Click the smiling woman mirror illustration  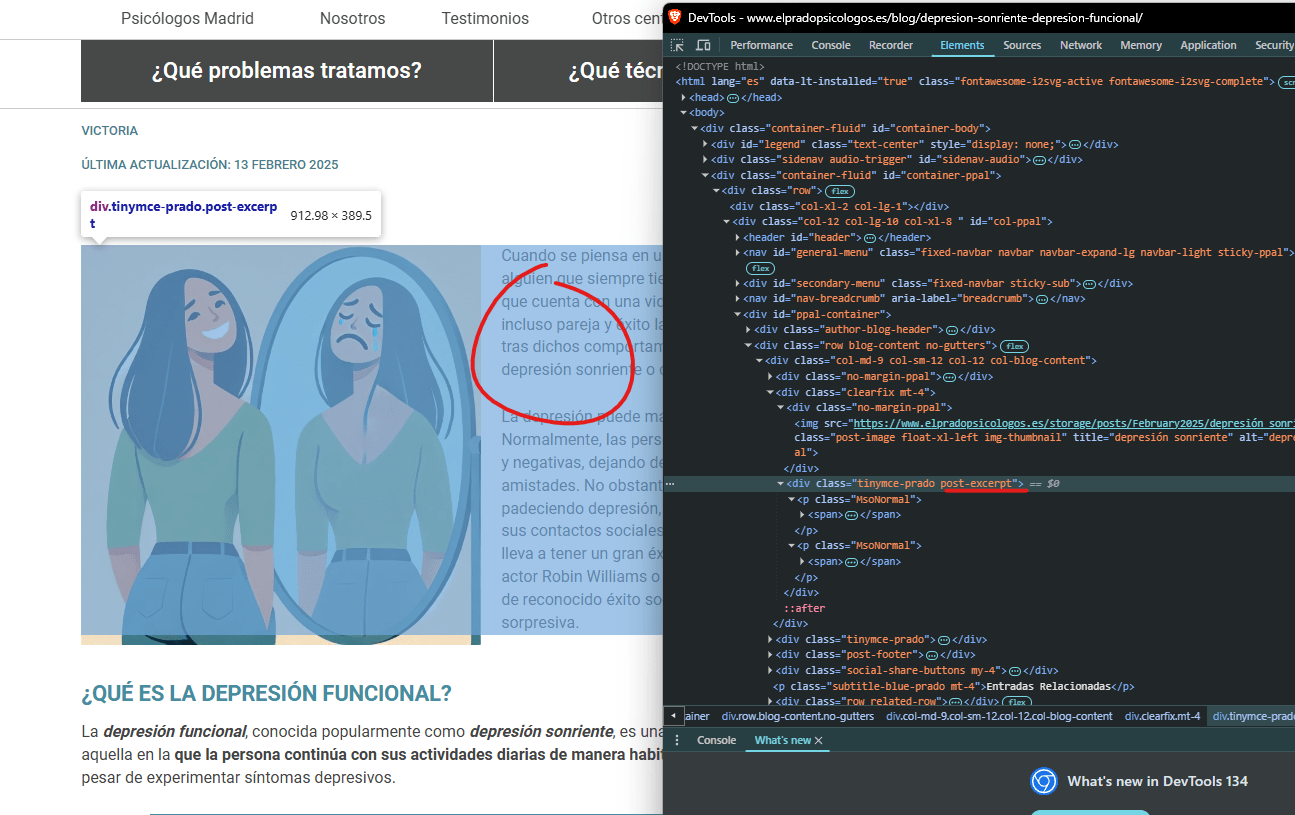pos(281,445)
